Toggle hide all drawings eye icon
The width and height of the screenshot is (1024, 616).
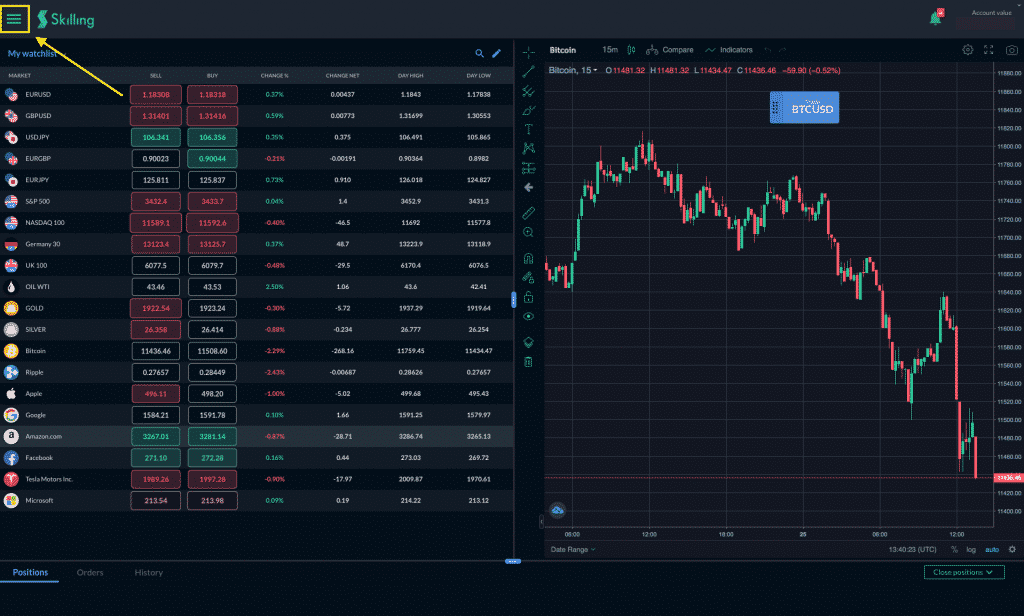click(529, 316)
